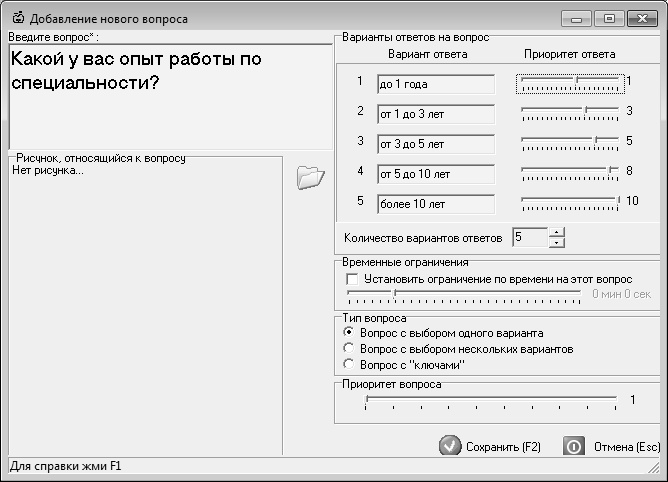Viewport: 668px width, 482px height.
Task: Click the application icon in title bar
Action: point(16,18)
